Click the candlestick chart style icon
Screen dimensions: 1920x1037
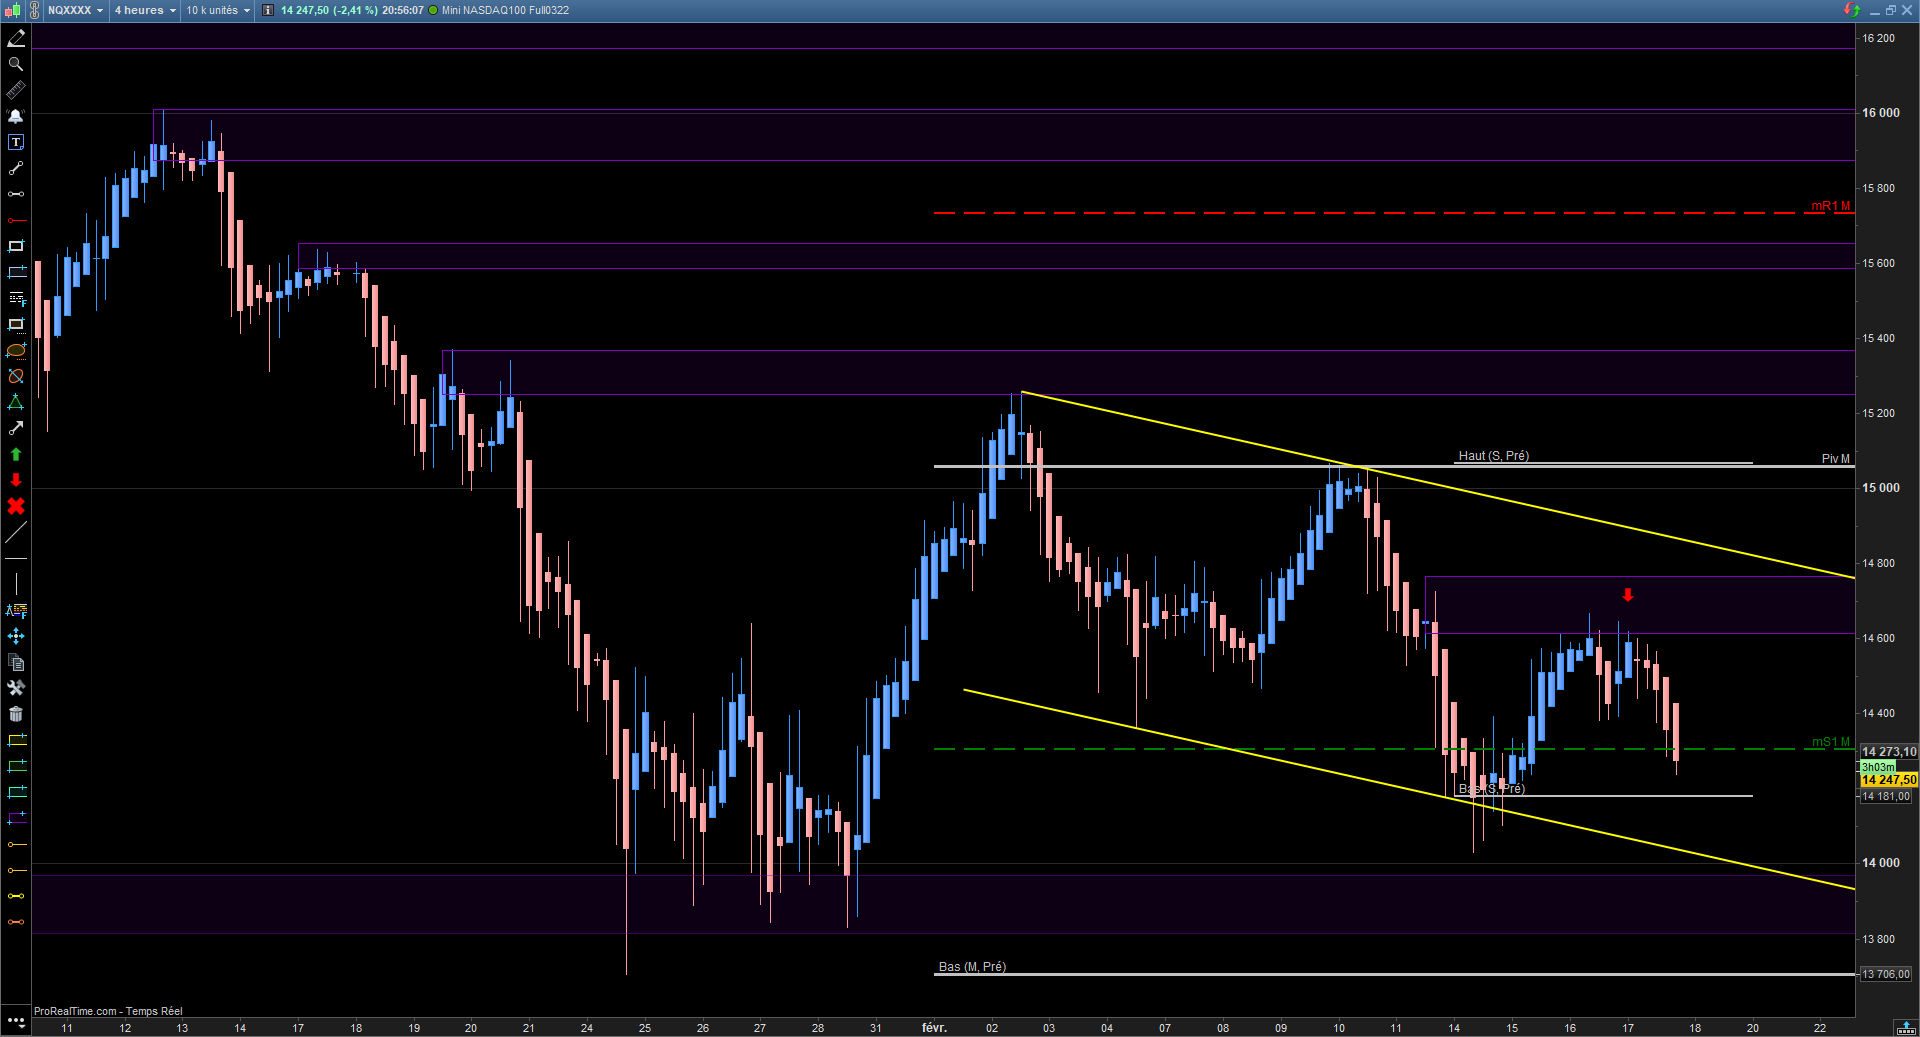click(12, 10)
